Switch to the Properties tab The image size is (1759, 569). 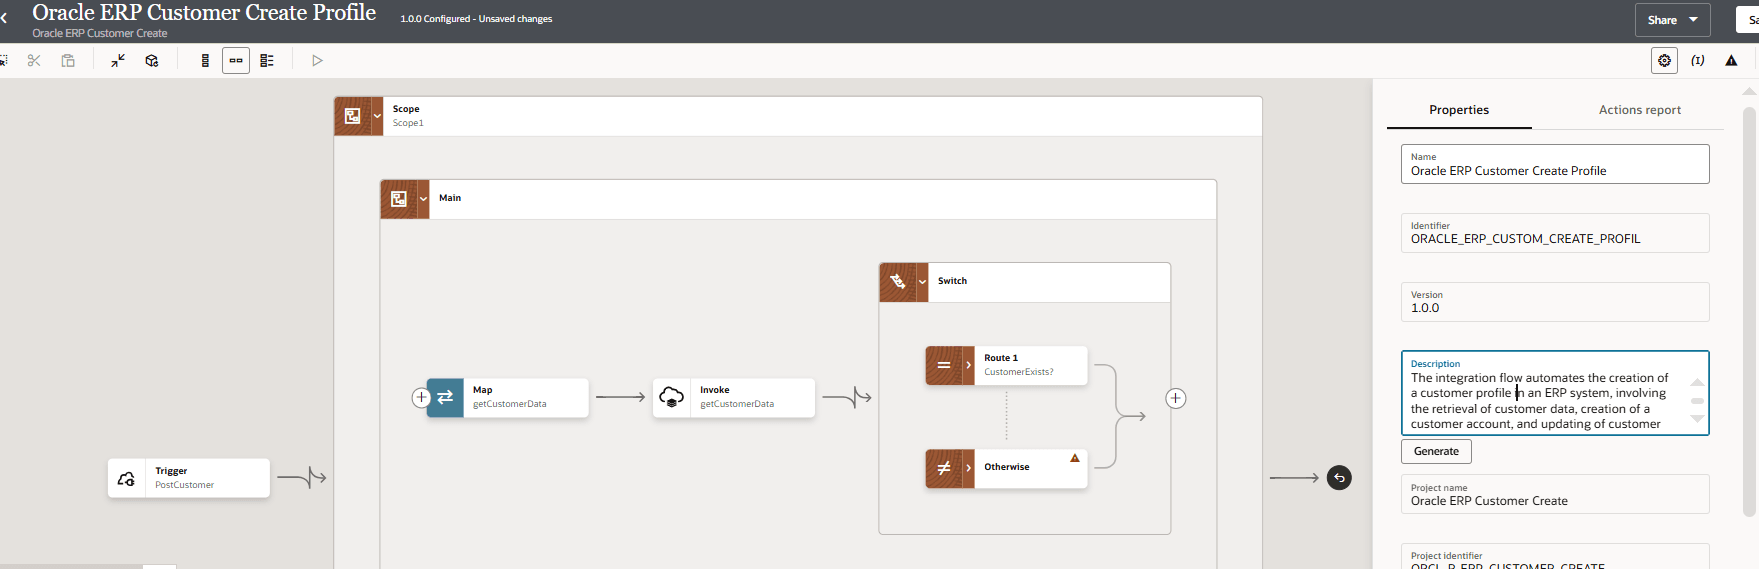(x=1459, y=110)
